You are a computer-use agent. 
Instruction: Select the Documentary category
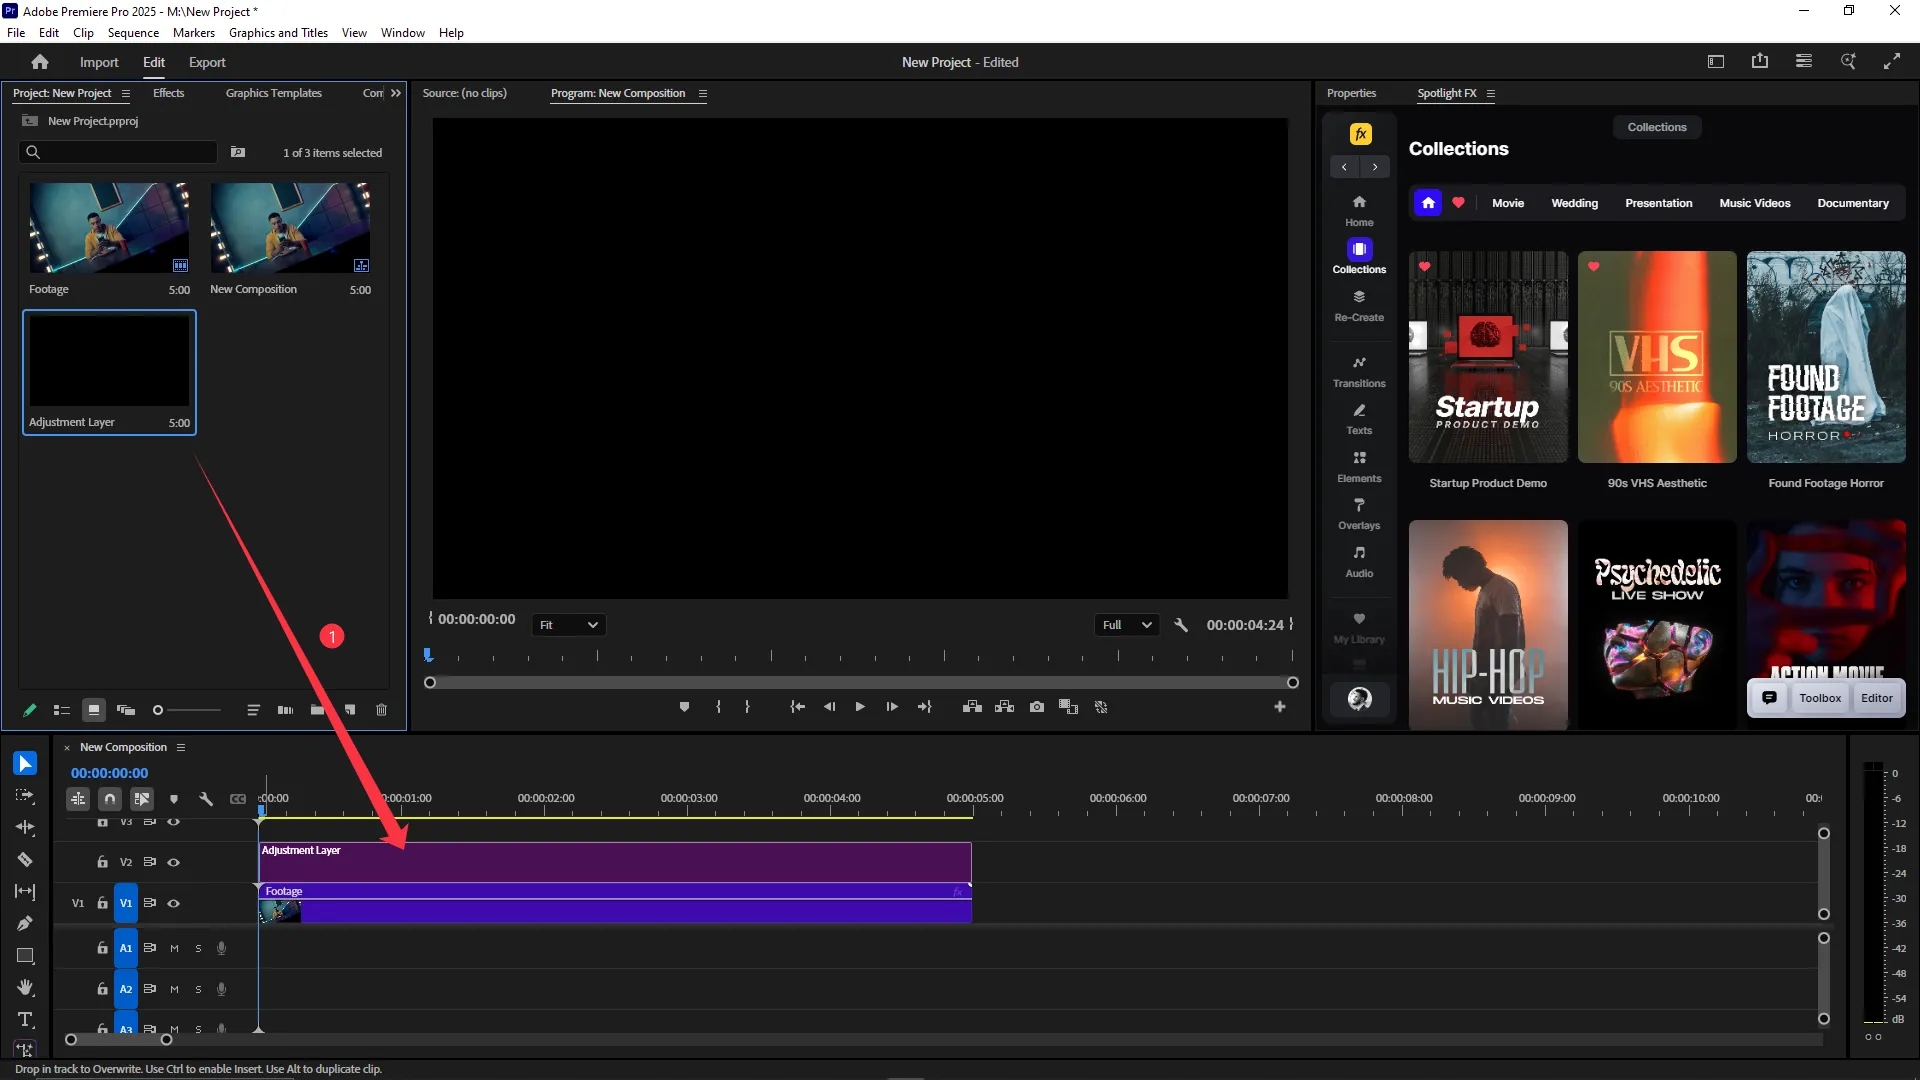pos(1853,203)
